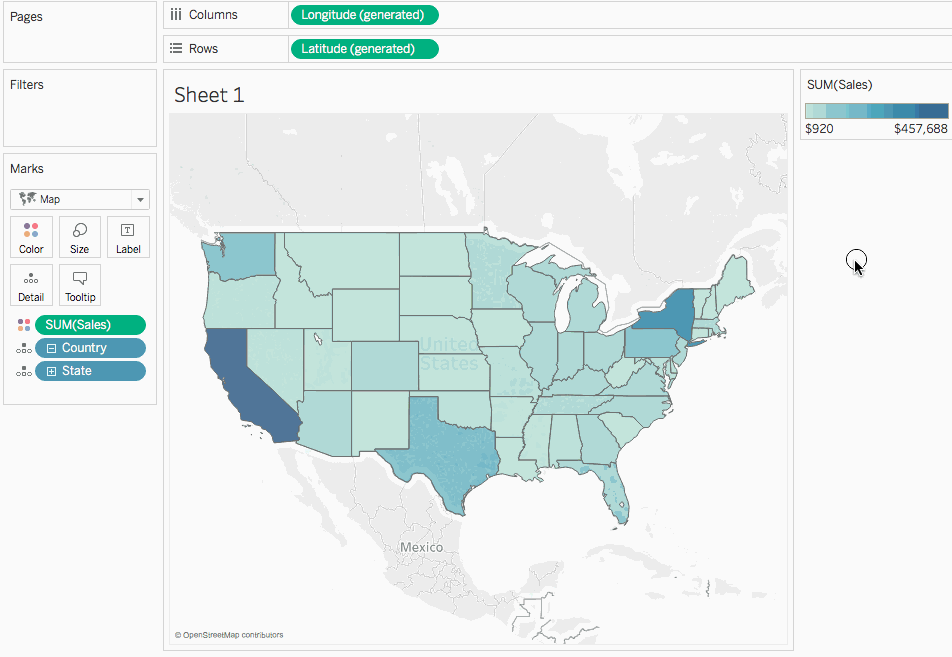Click the Sheet 1 title
Viewport: 952px width, 657px height.
tap(209, 95)
